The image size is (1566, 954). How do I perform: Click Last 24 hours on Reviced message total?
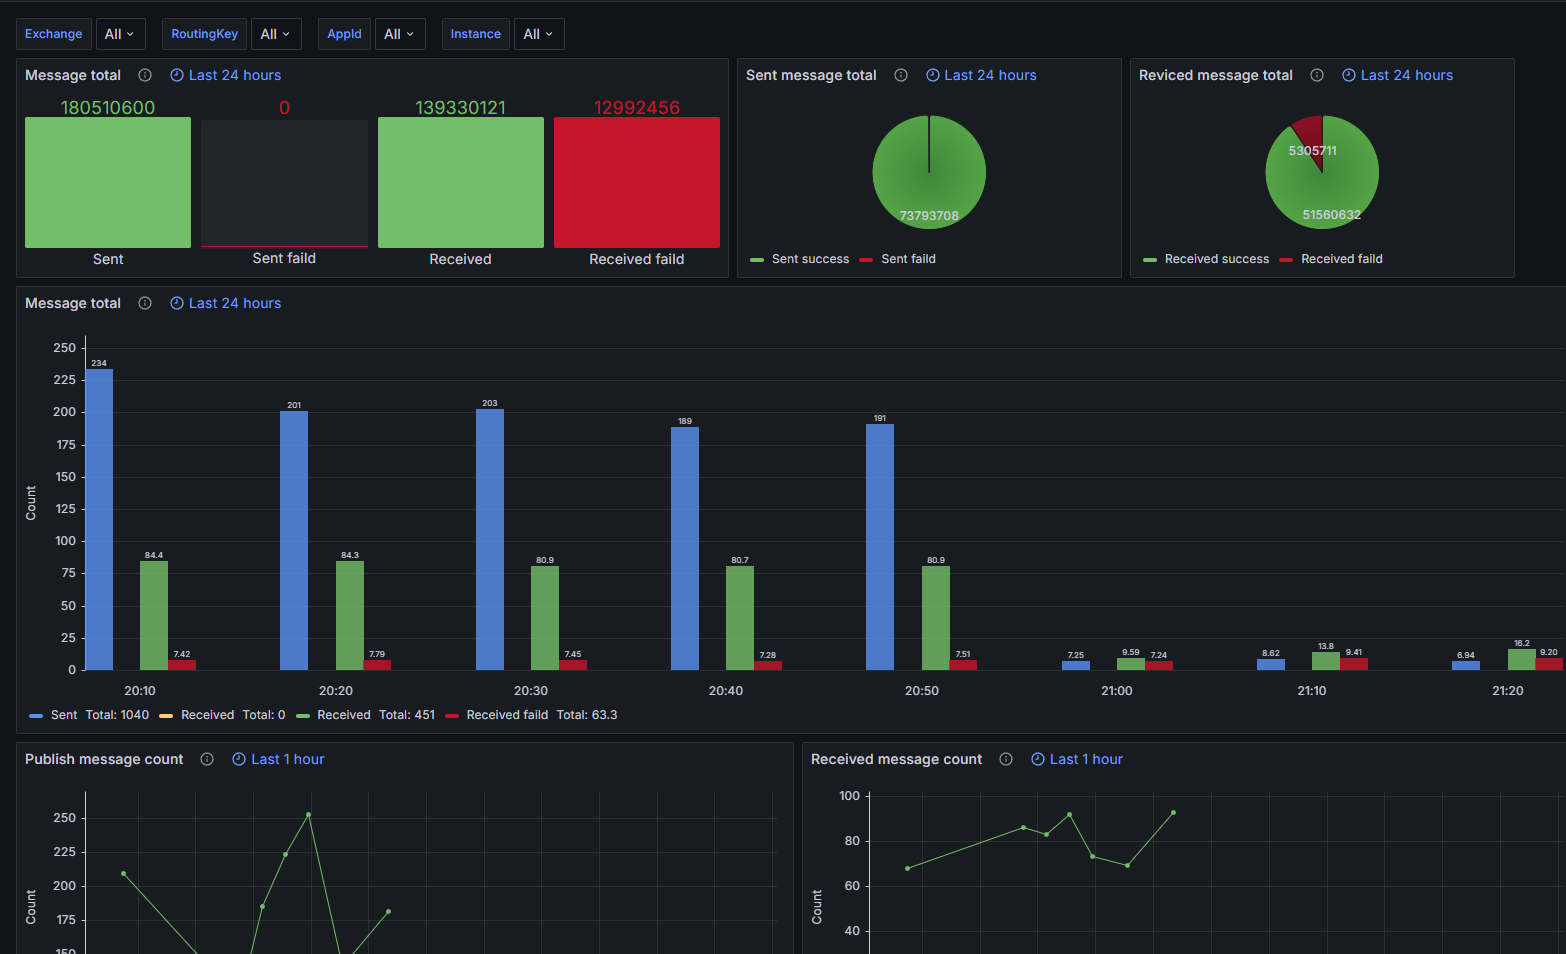pyautogui.click(x=1406, y=75)
